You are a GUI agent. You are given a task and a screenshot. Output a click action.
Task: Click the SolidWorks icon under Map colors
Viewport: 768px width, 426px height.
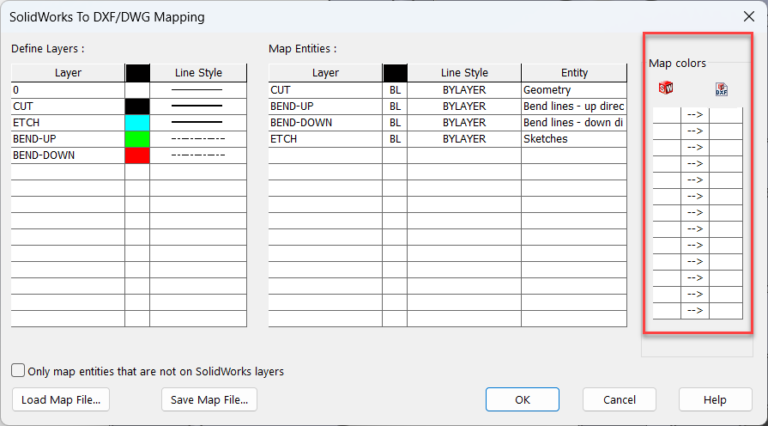(666, 88)
